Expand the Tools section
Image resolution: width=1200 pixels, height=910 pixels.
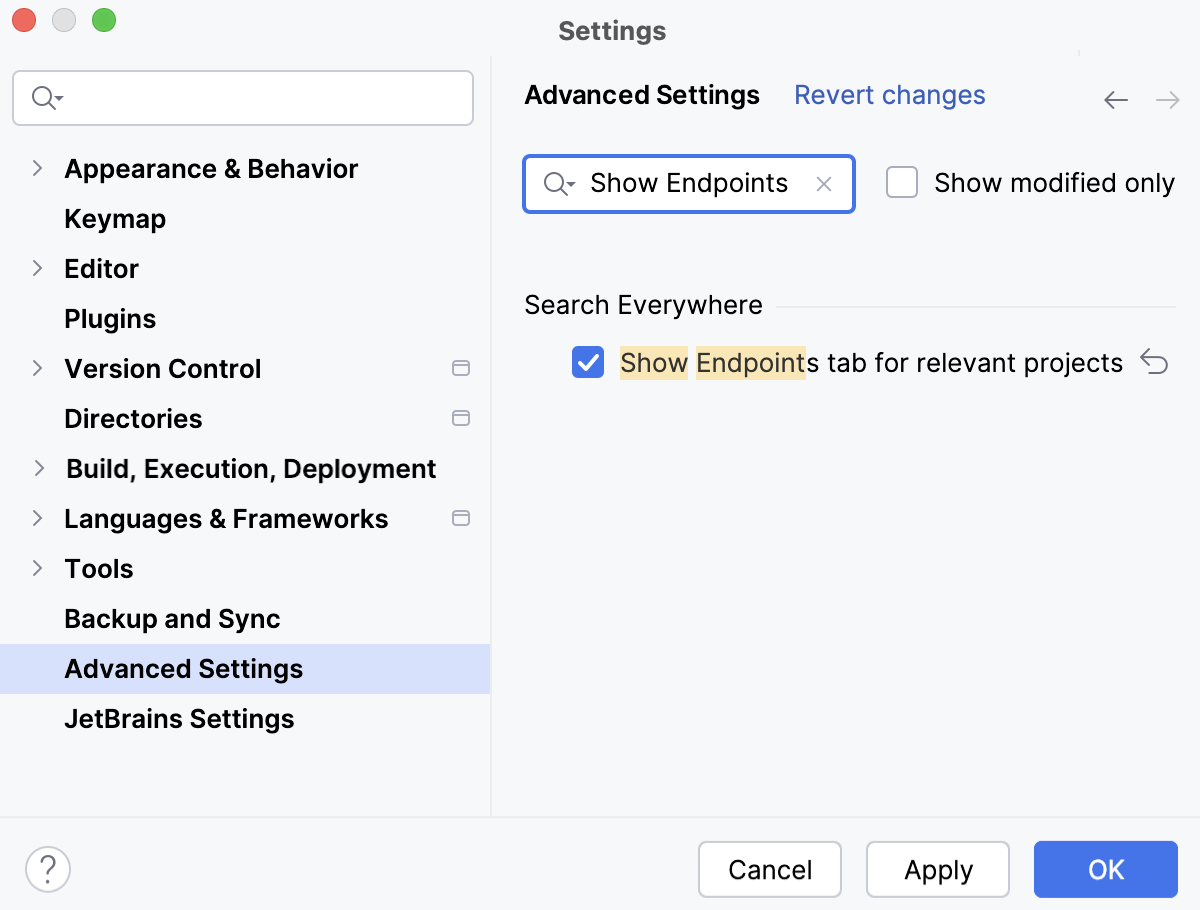tap(39, 568)
